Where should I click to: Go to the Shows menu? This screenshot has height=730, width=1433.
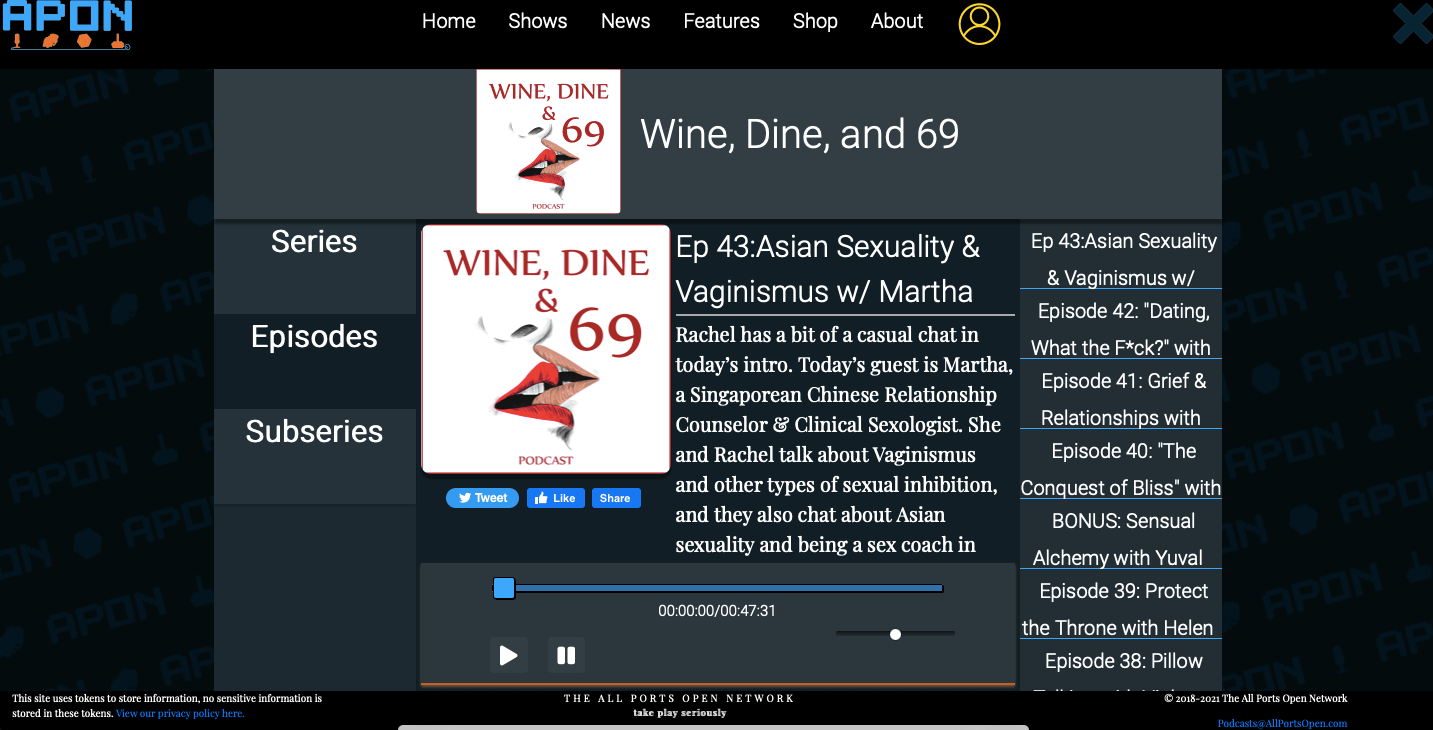tap(537, 21)
